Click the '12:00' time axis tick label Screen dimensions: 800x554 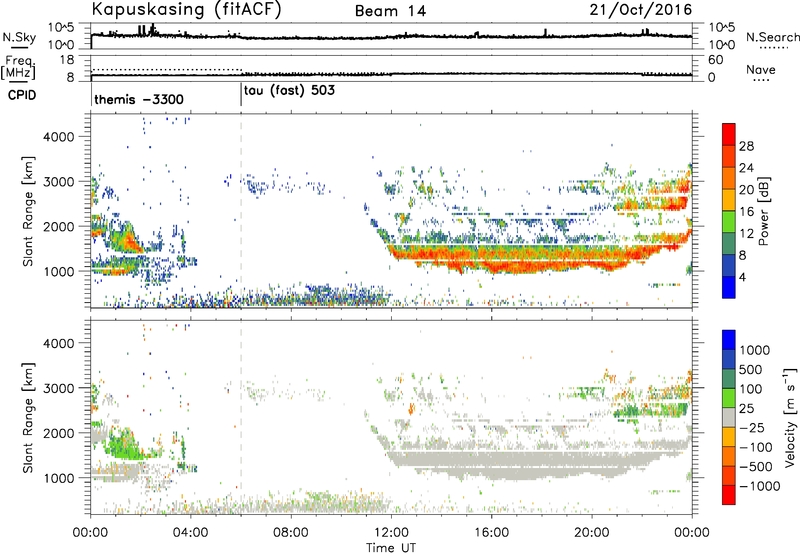click(x=391, y=533)
